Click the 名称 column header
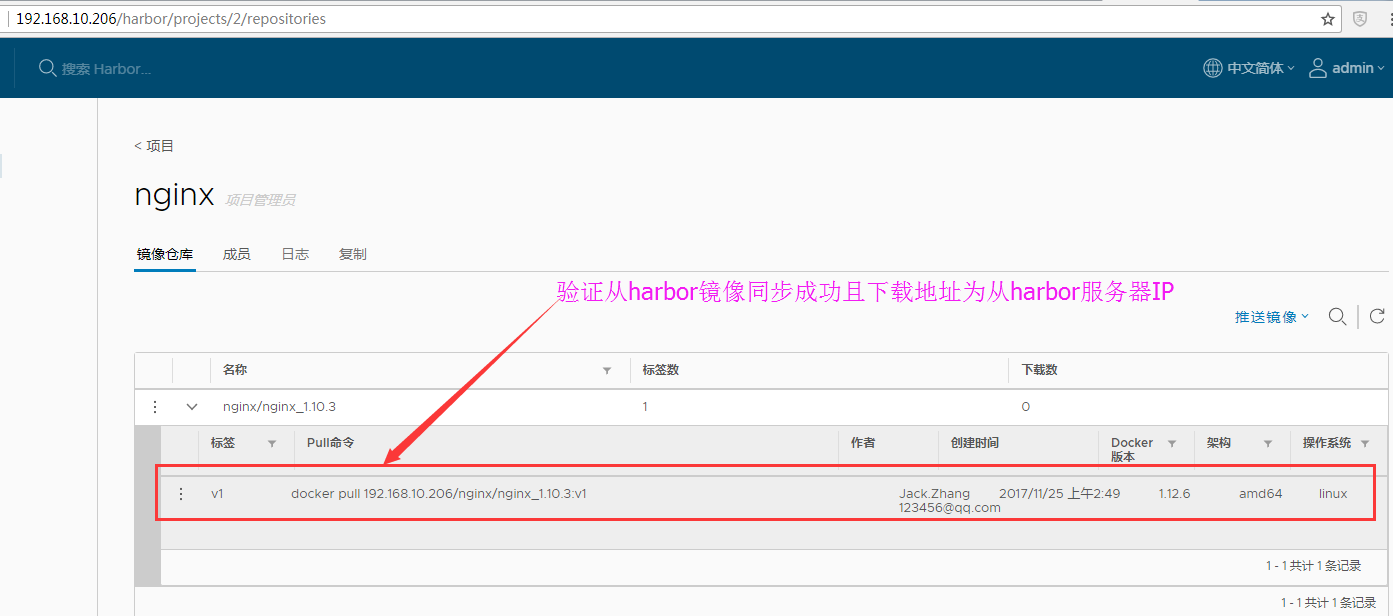The image size is (1393, 616). pyautogui.click(x=235, y=370)
